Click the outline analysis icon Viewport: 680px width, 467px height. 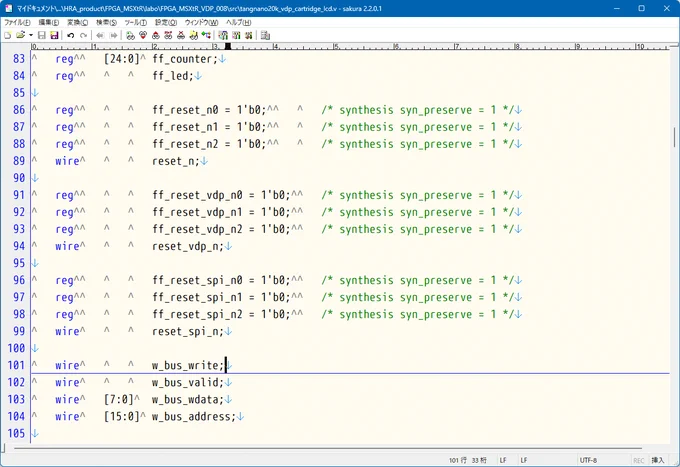click(x=206, y=36)
